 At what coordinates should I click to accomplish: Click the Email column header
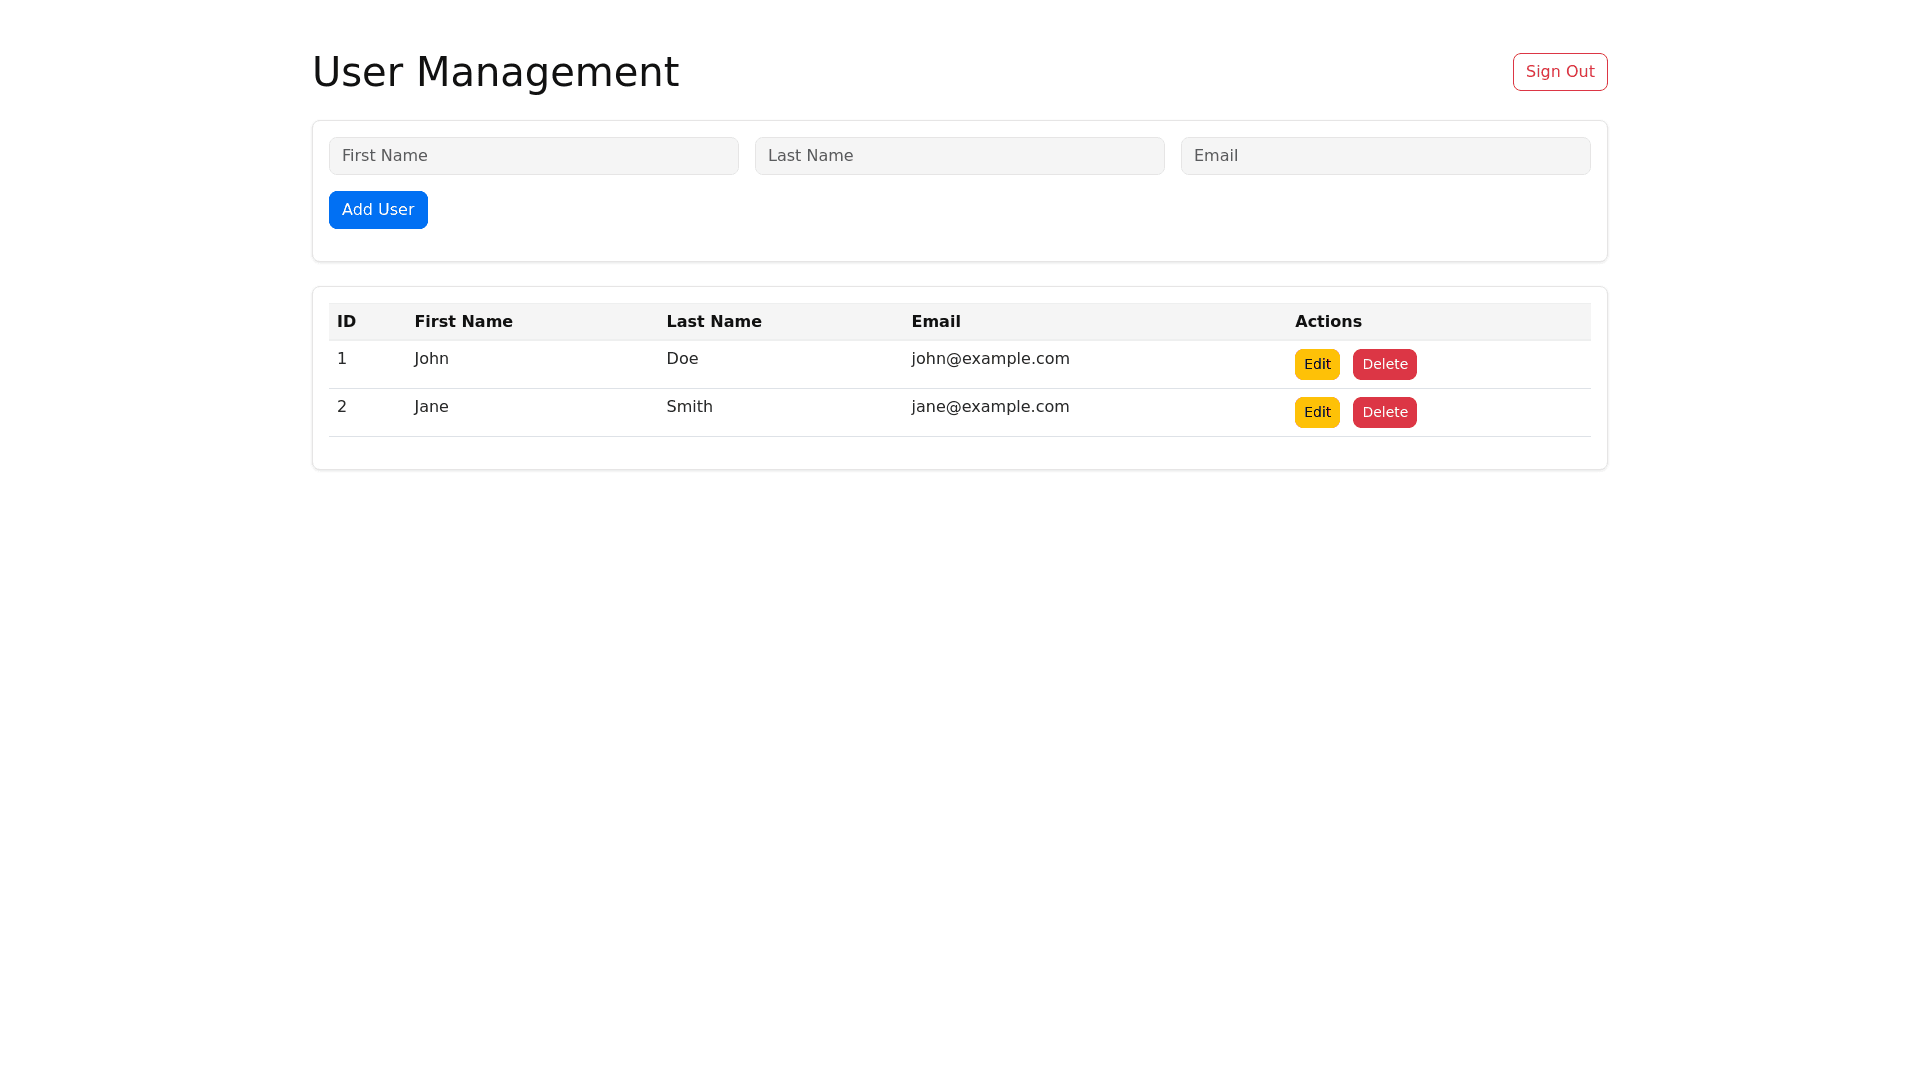[x=935, y=322]
